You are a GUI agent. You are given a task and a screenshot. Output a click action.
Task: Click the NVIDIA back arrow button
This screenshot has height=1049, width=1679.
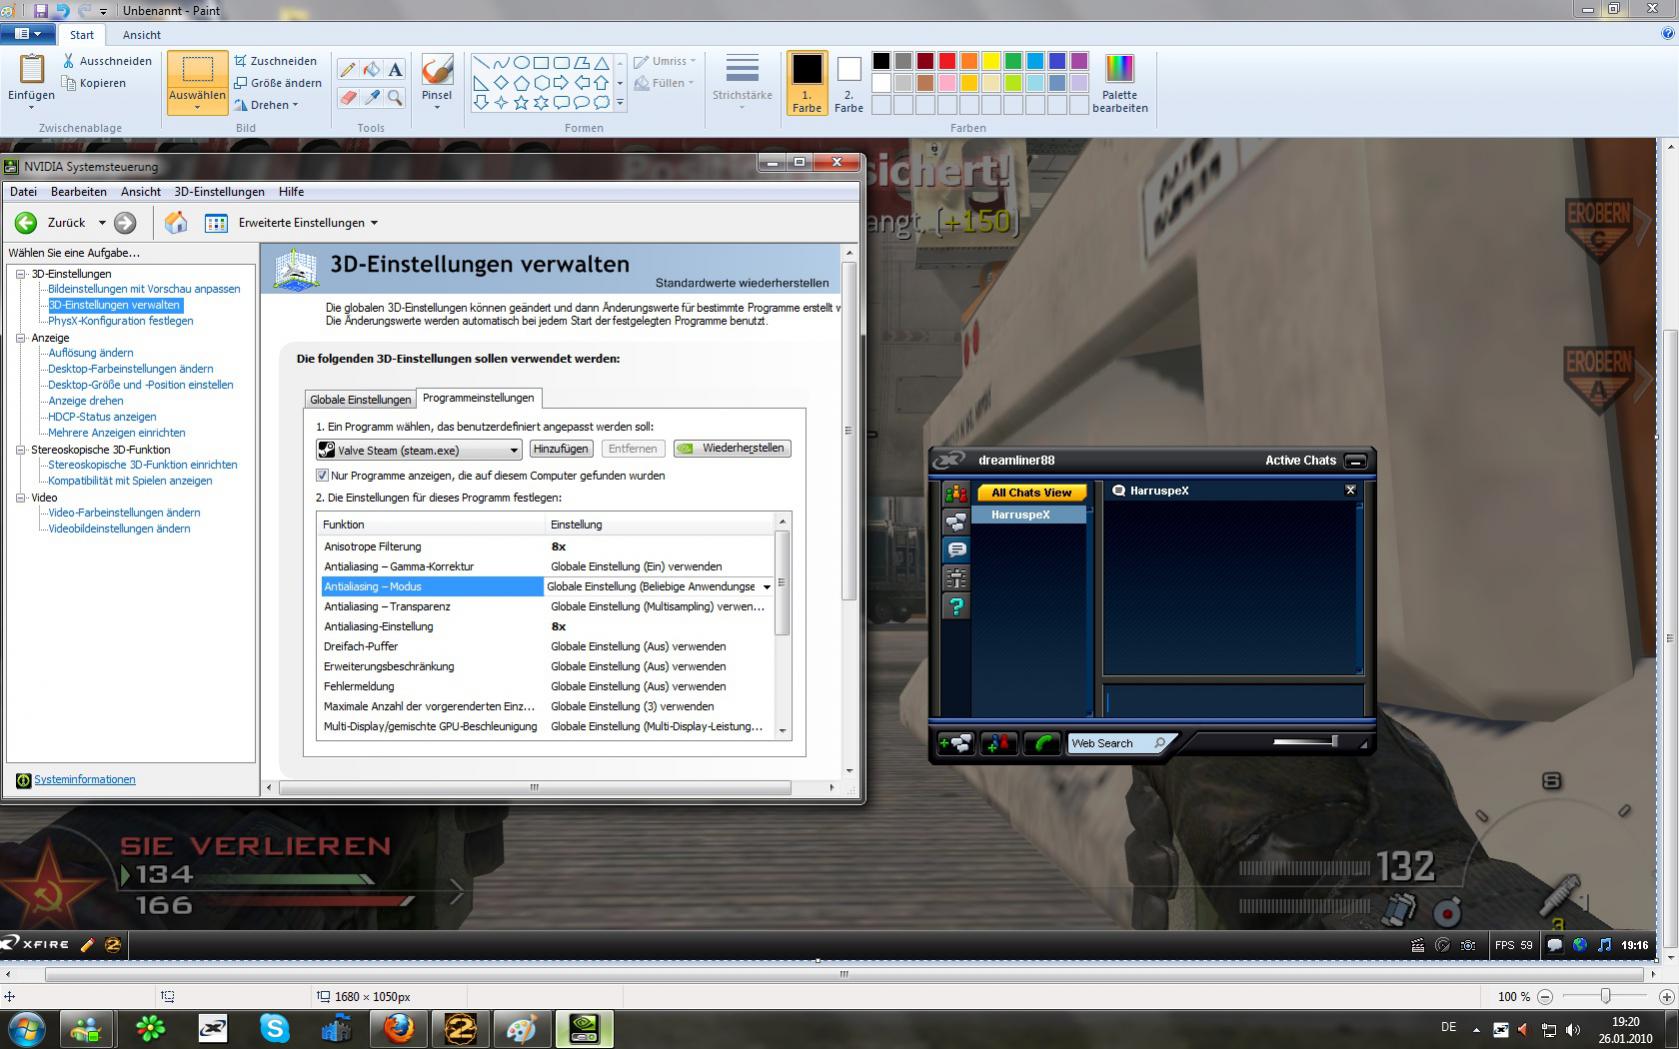tap(26, 223)
